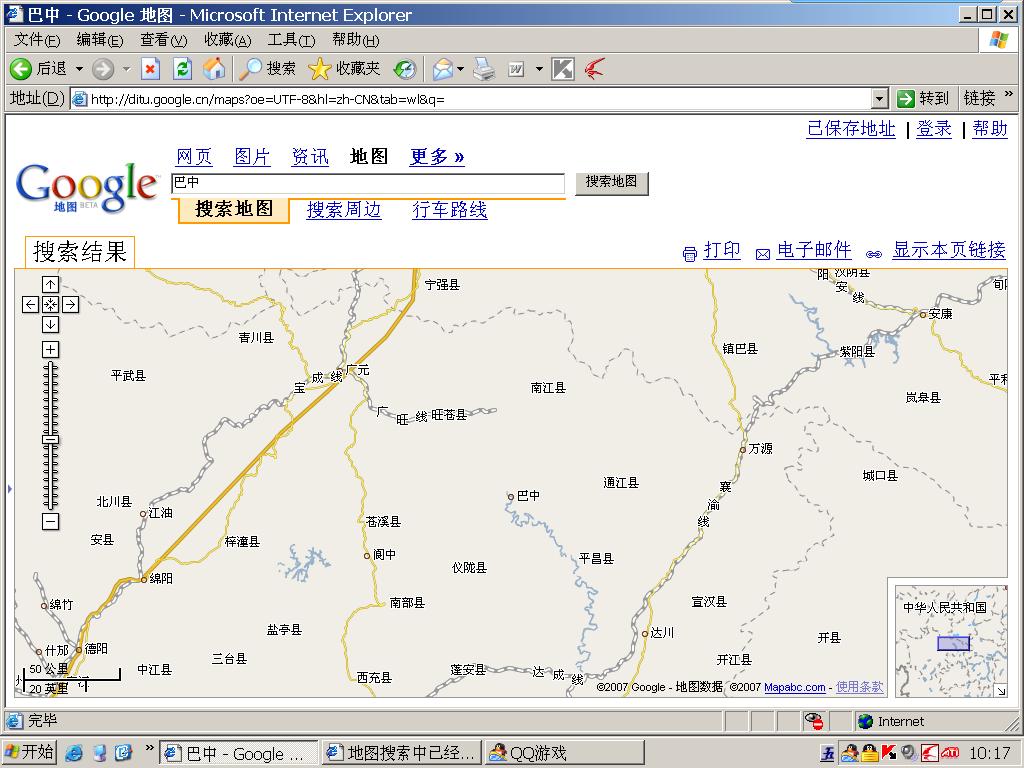This screenshot has width=1024, height=768.
Task: Select the 搜索地图 tab
Action: [234, 209]
